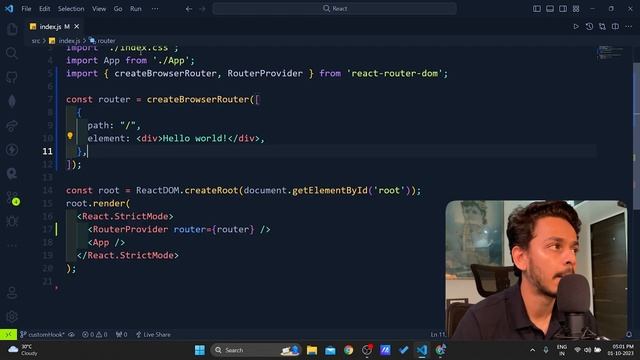Viewport: 640px width, 360px height.
Task: Select the index.js editor tab
Action: pyautogui.click(x=54, y=27)
